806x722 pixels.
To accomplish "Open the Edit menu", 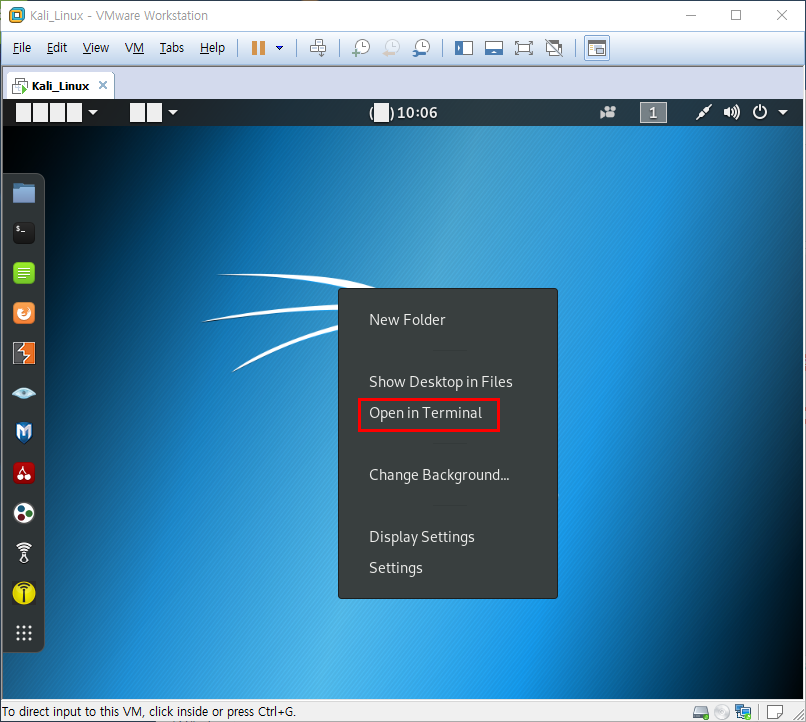I will pyautogui.click(x=57, y=48).
